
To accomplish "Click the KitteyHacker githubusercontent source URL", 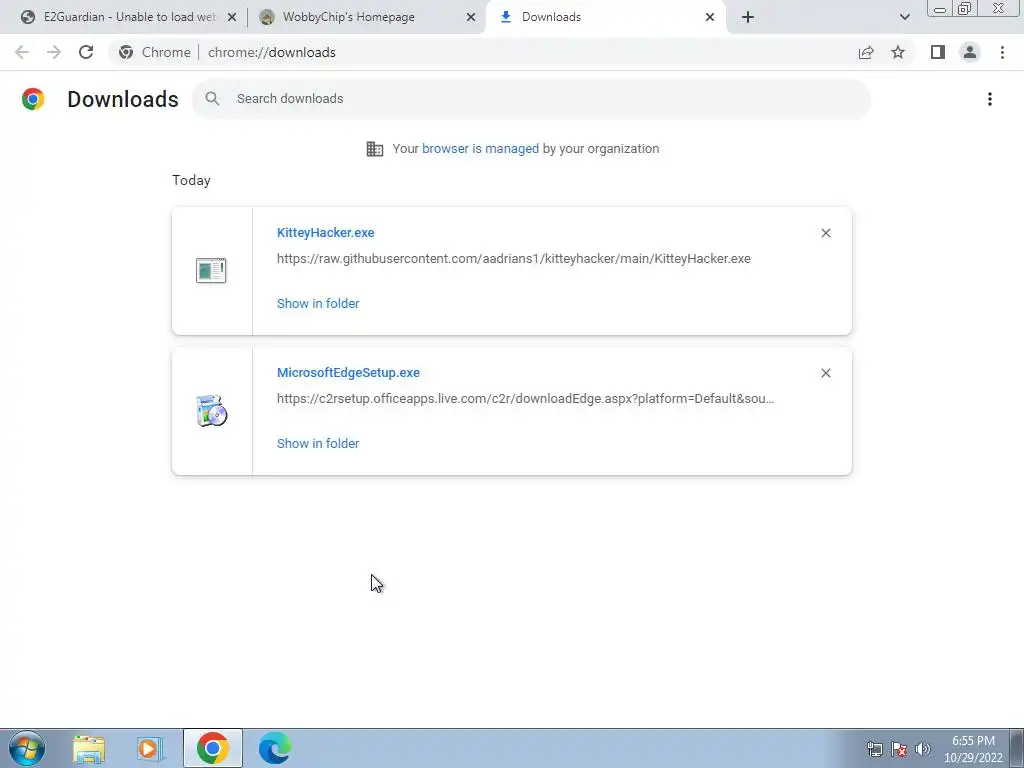I will tap(513, 259).
